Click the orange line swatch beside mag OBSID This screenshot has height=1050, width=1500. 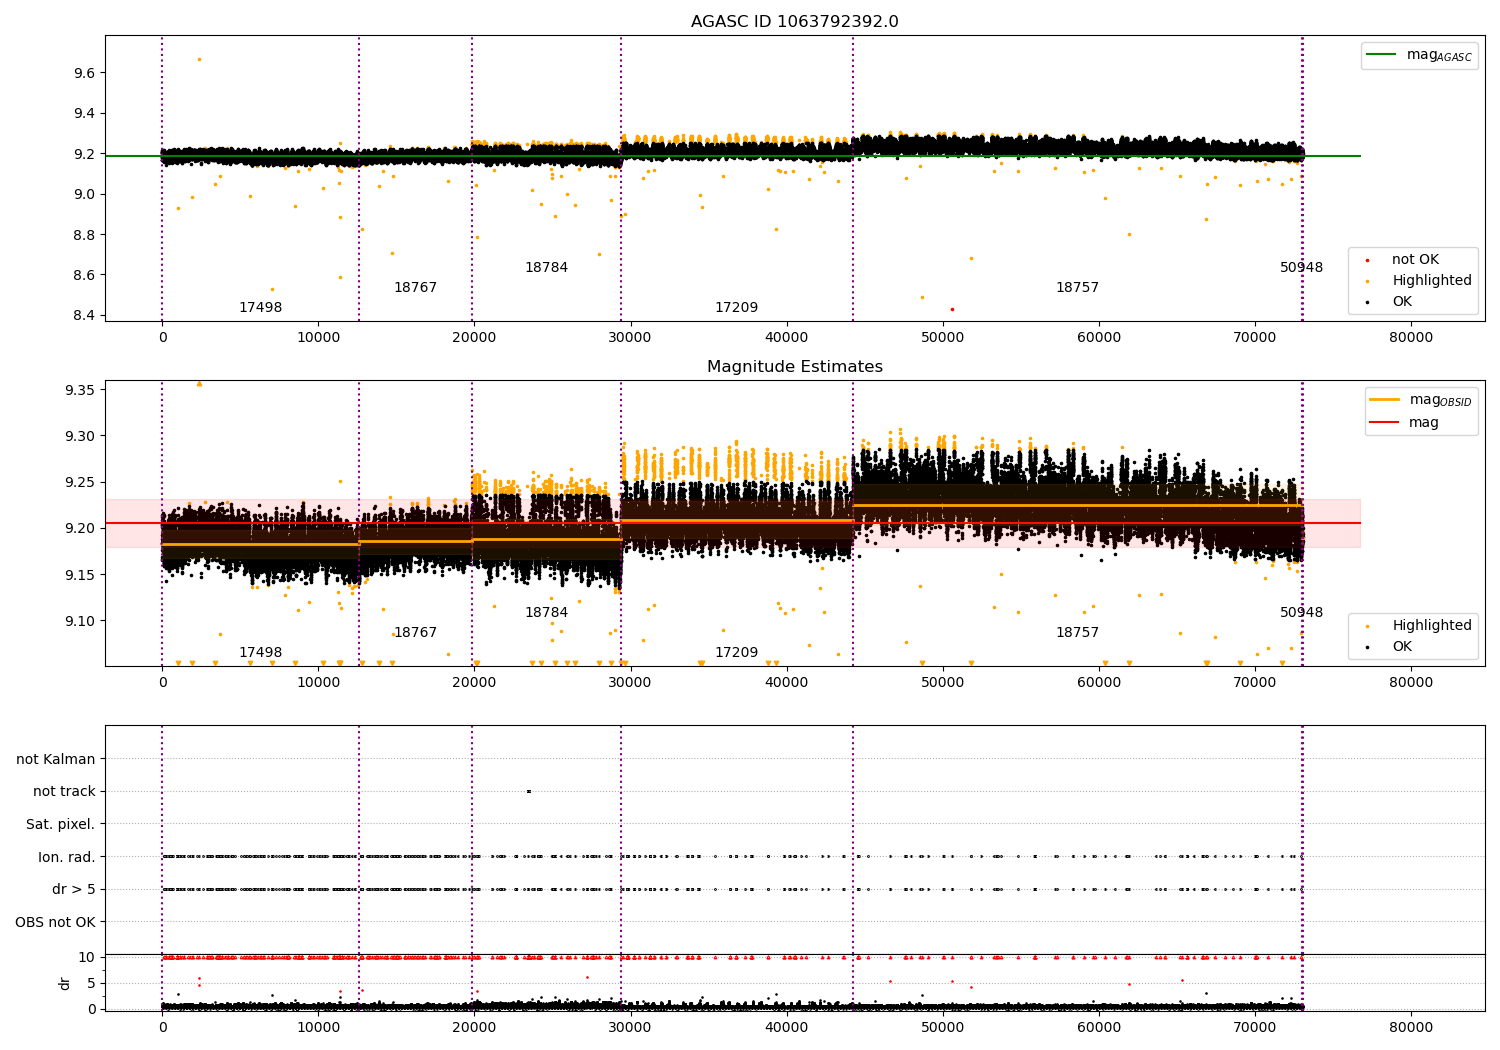(x=1385, y=400)
